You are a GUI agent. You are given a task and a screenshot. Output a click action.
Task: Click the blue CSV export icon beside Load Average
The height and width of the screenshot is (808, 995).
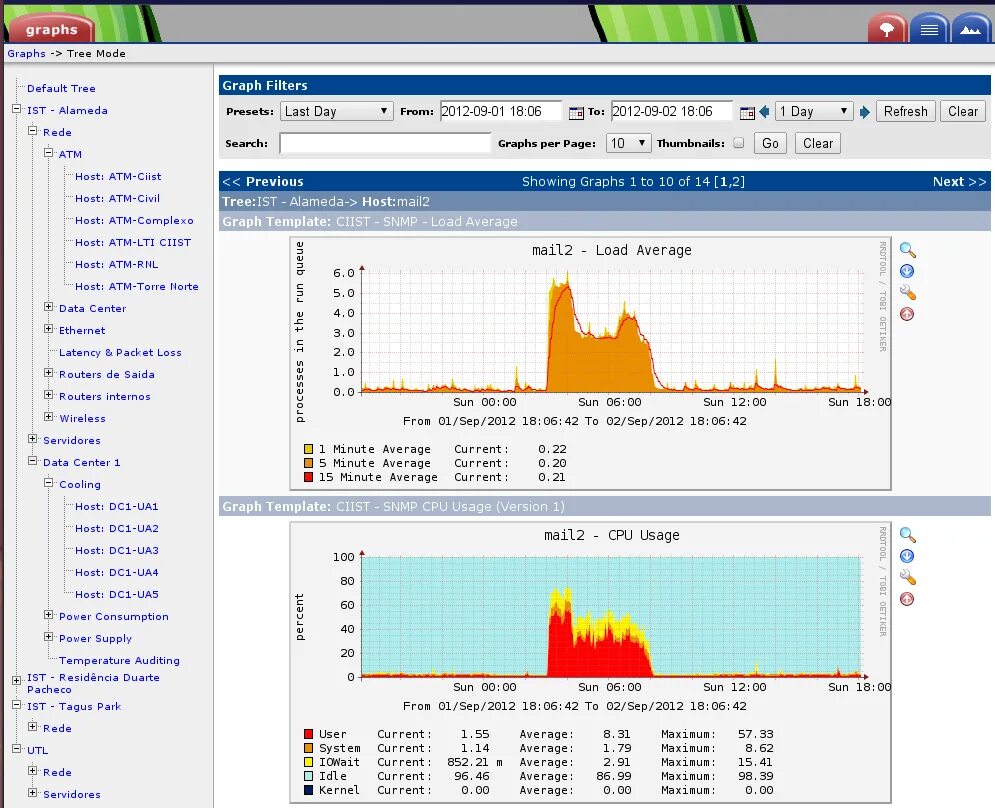coord(907,272)
